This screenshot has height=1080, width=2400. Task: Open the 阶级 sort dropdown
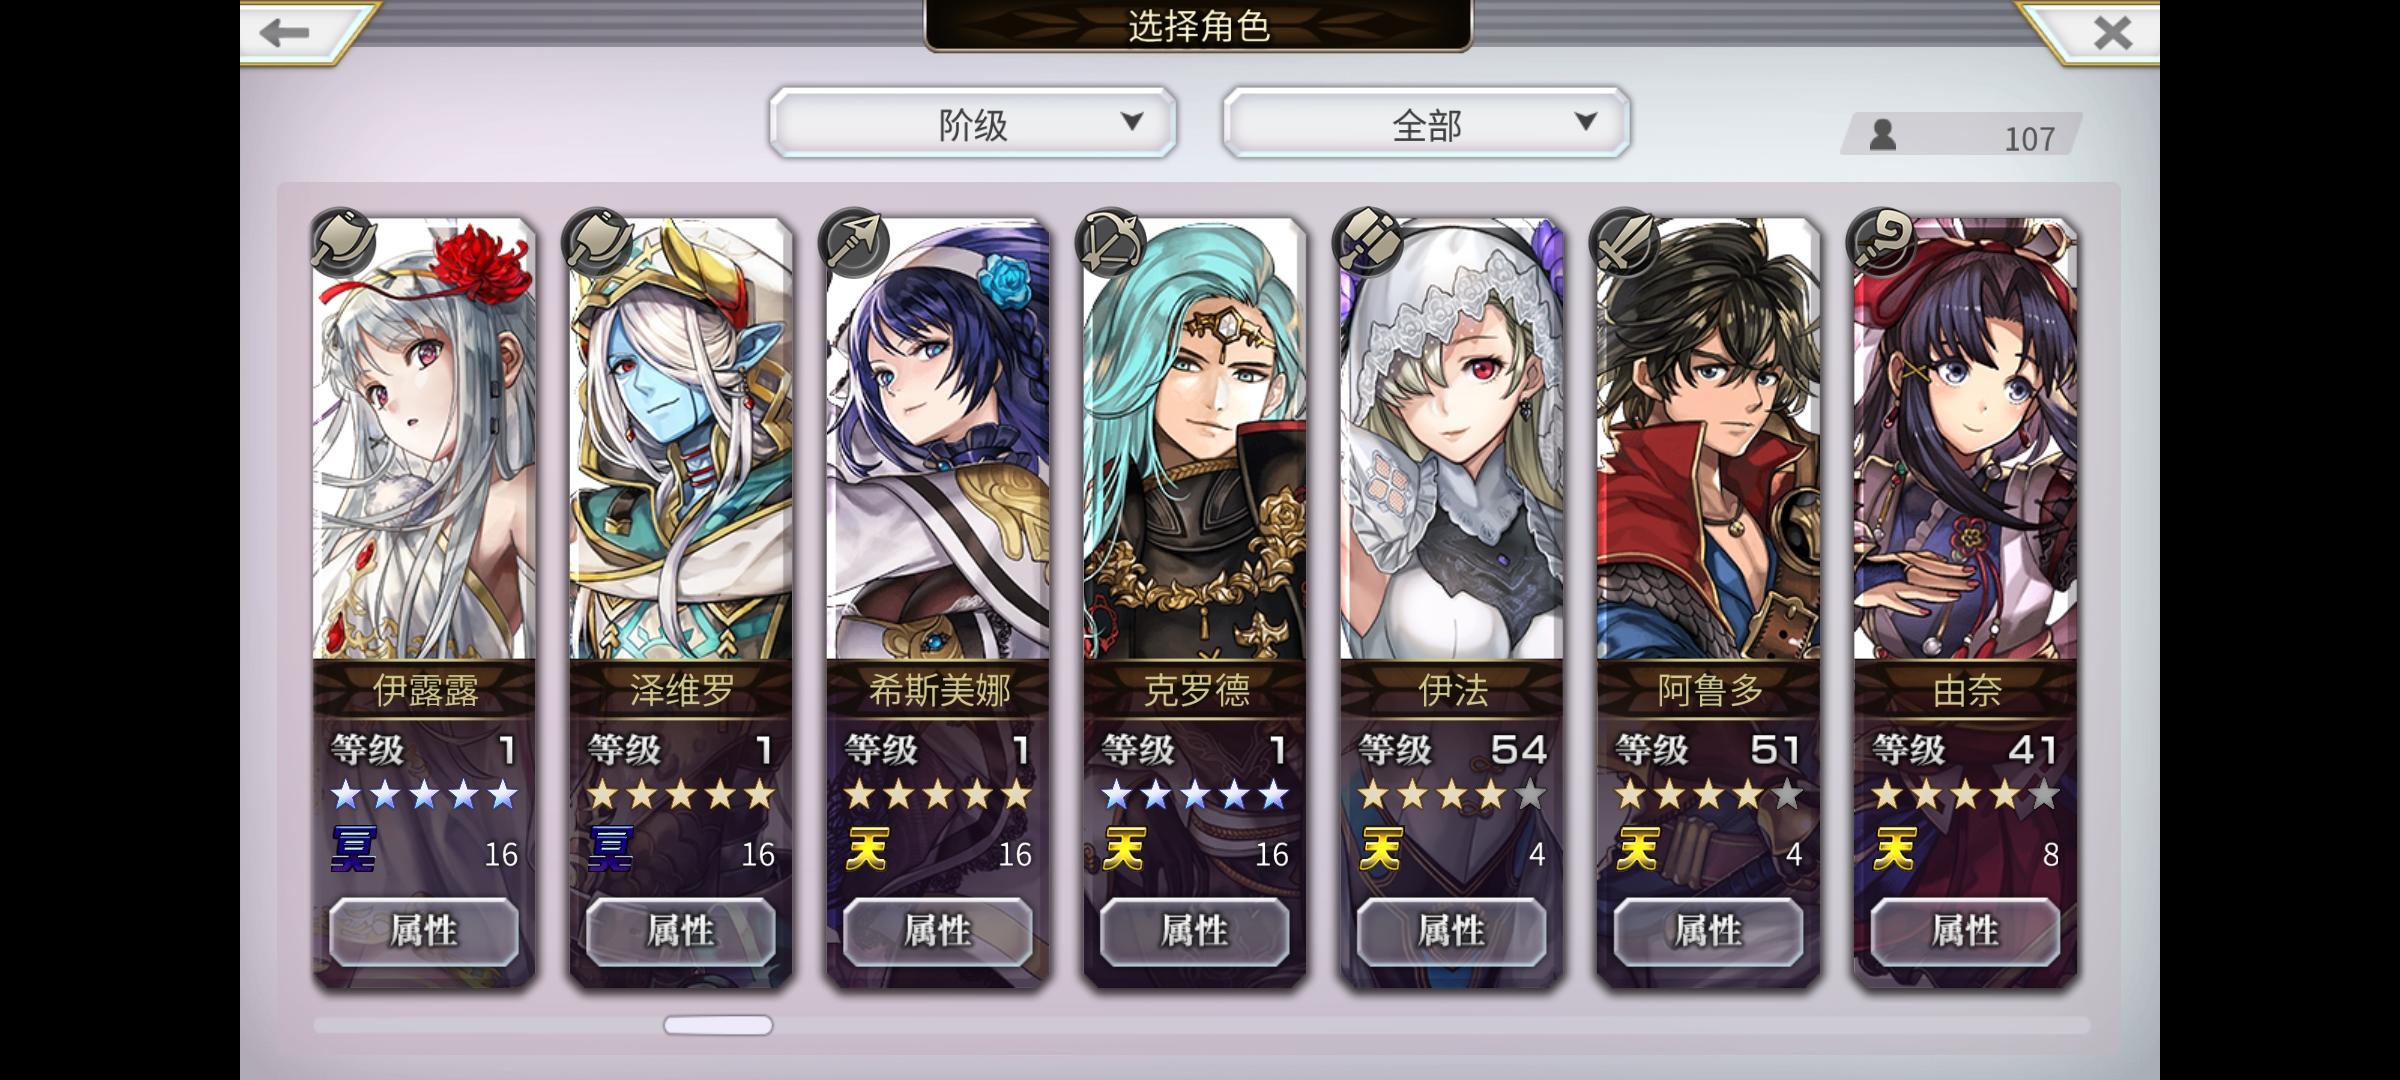973,123
